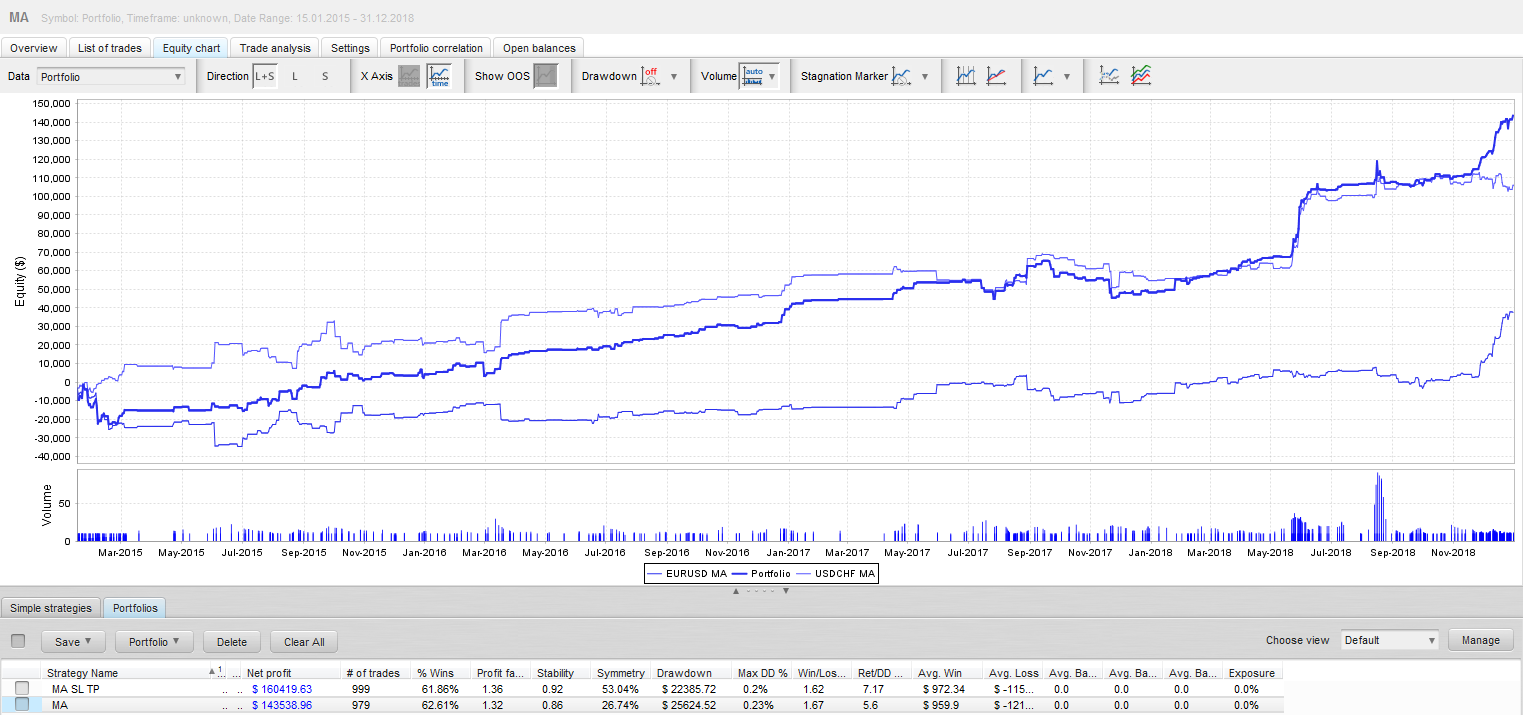Expand the Choose view Default dropdown
This screenshot has width=1523, height=715.
pos(1390,640)
